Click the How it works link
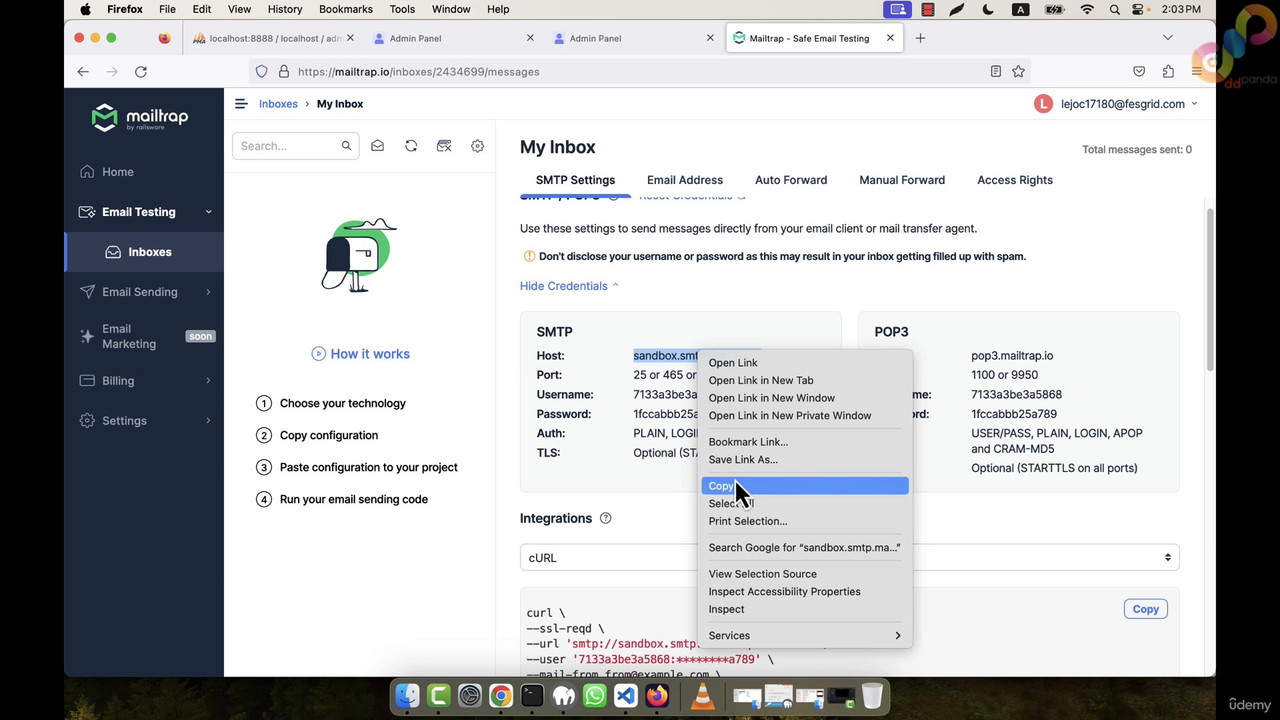Viewport: 1280px width, 720px height. 360,354
